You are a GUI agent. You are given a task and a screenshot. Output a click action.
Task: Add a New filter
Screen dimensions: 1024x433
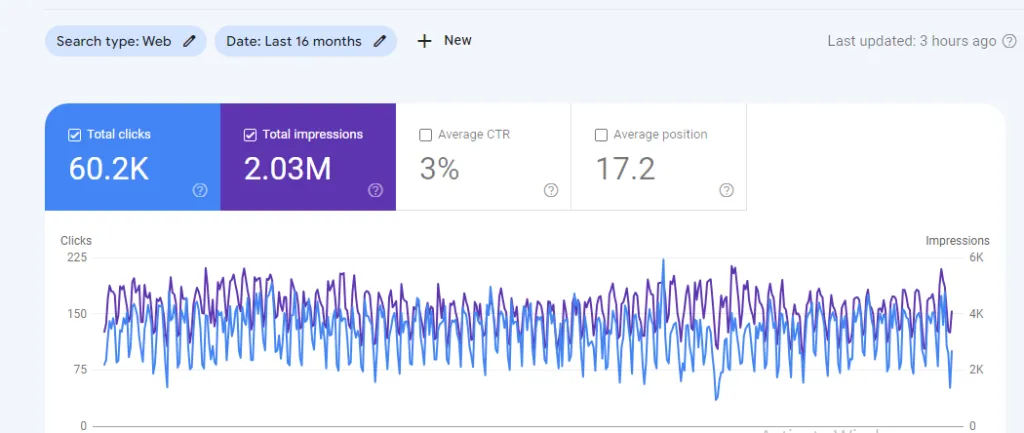pos(444,40)
